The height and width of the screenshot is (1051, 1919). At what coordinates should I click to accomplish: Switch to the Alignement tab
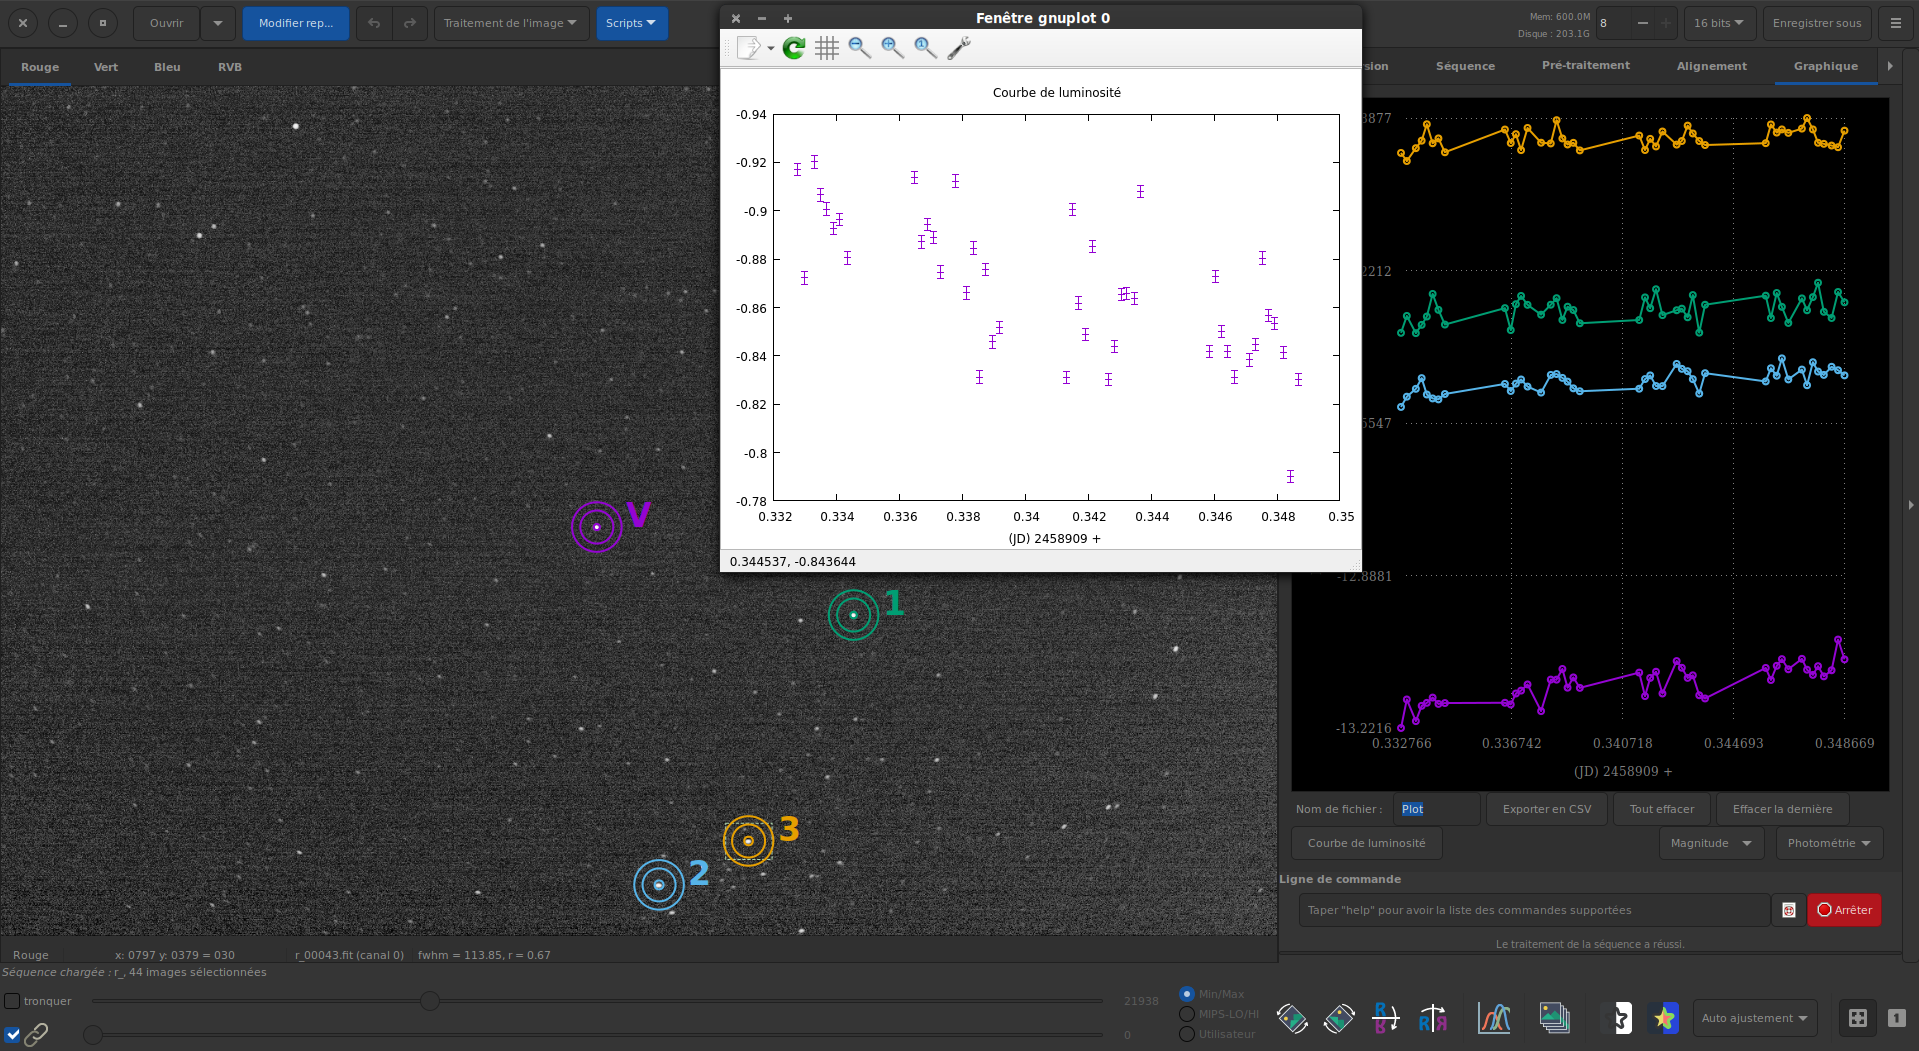pyautogui.click(x=1711, y=66)
